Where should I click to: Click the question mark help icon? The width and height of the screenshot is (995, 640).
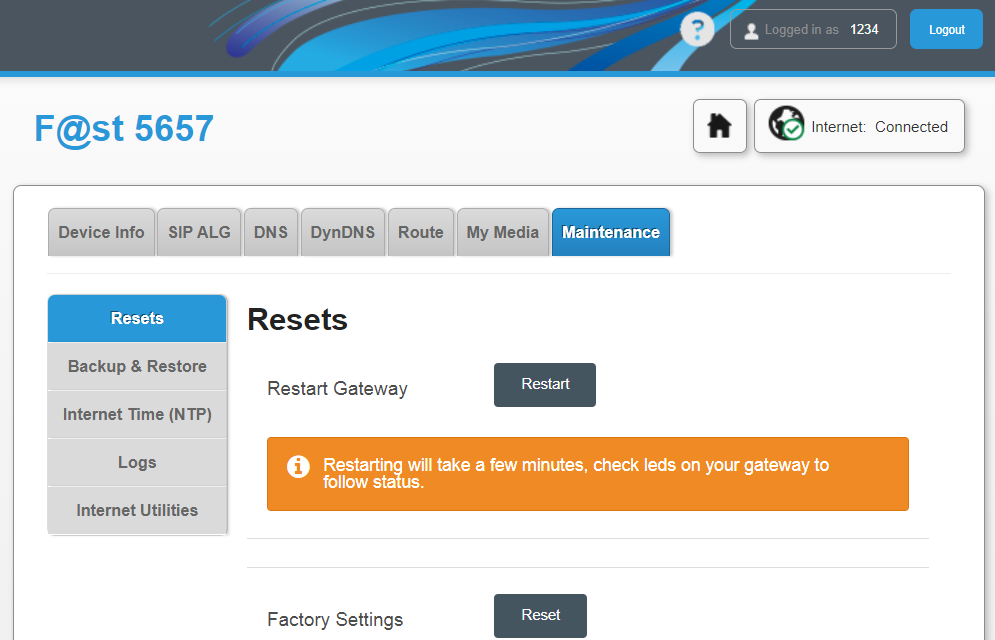click(697, 29)
